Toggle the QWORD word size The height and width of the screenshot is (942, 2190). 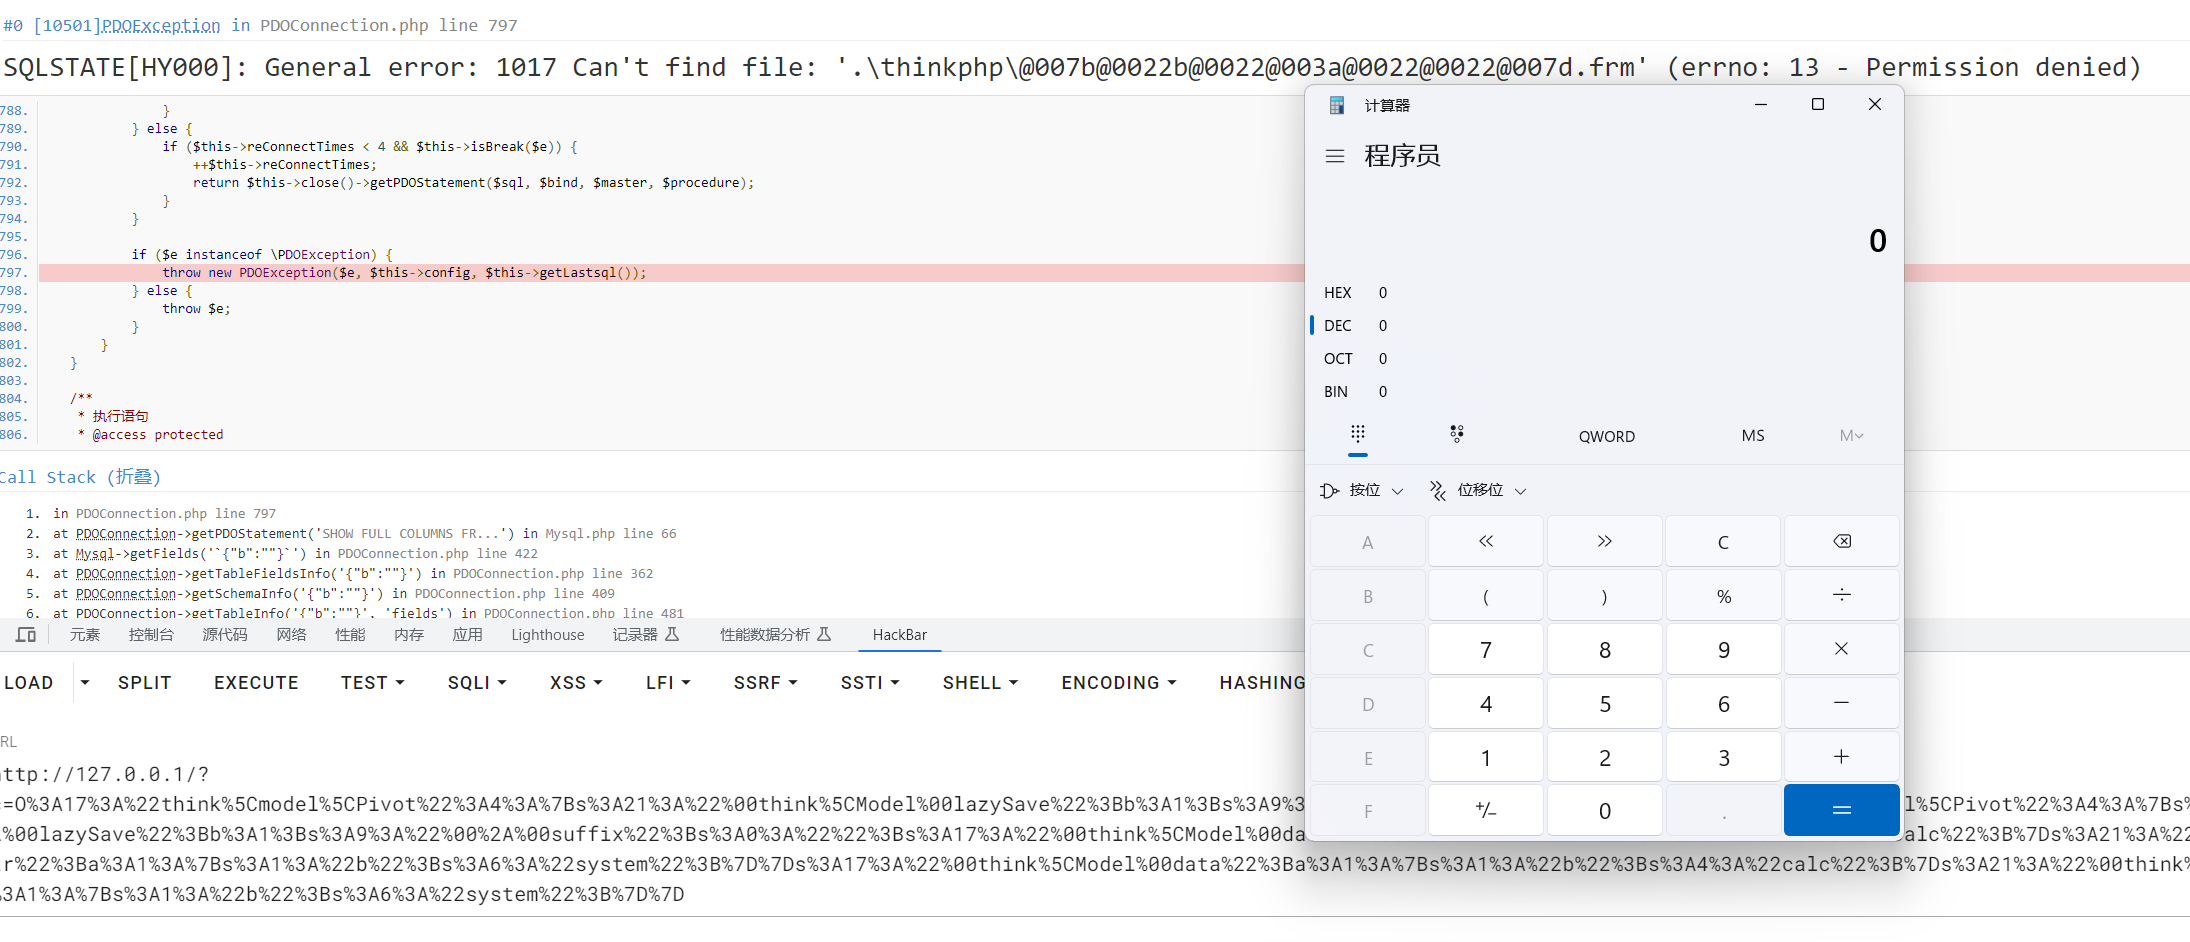[1606, 436]
